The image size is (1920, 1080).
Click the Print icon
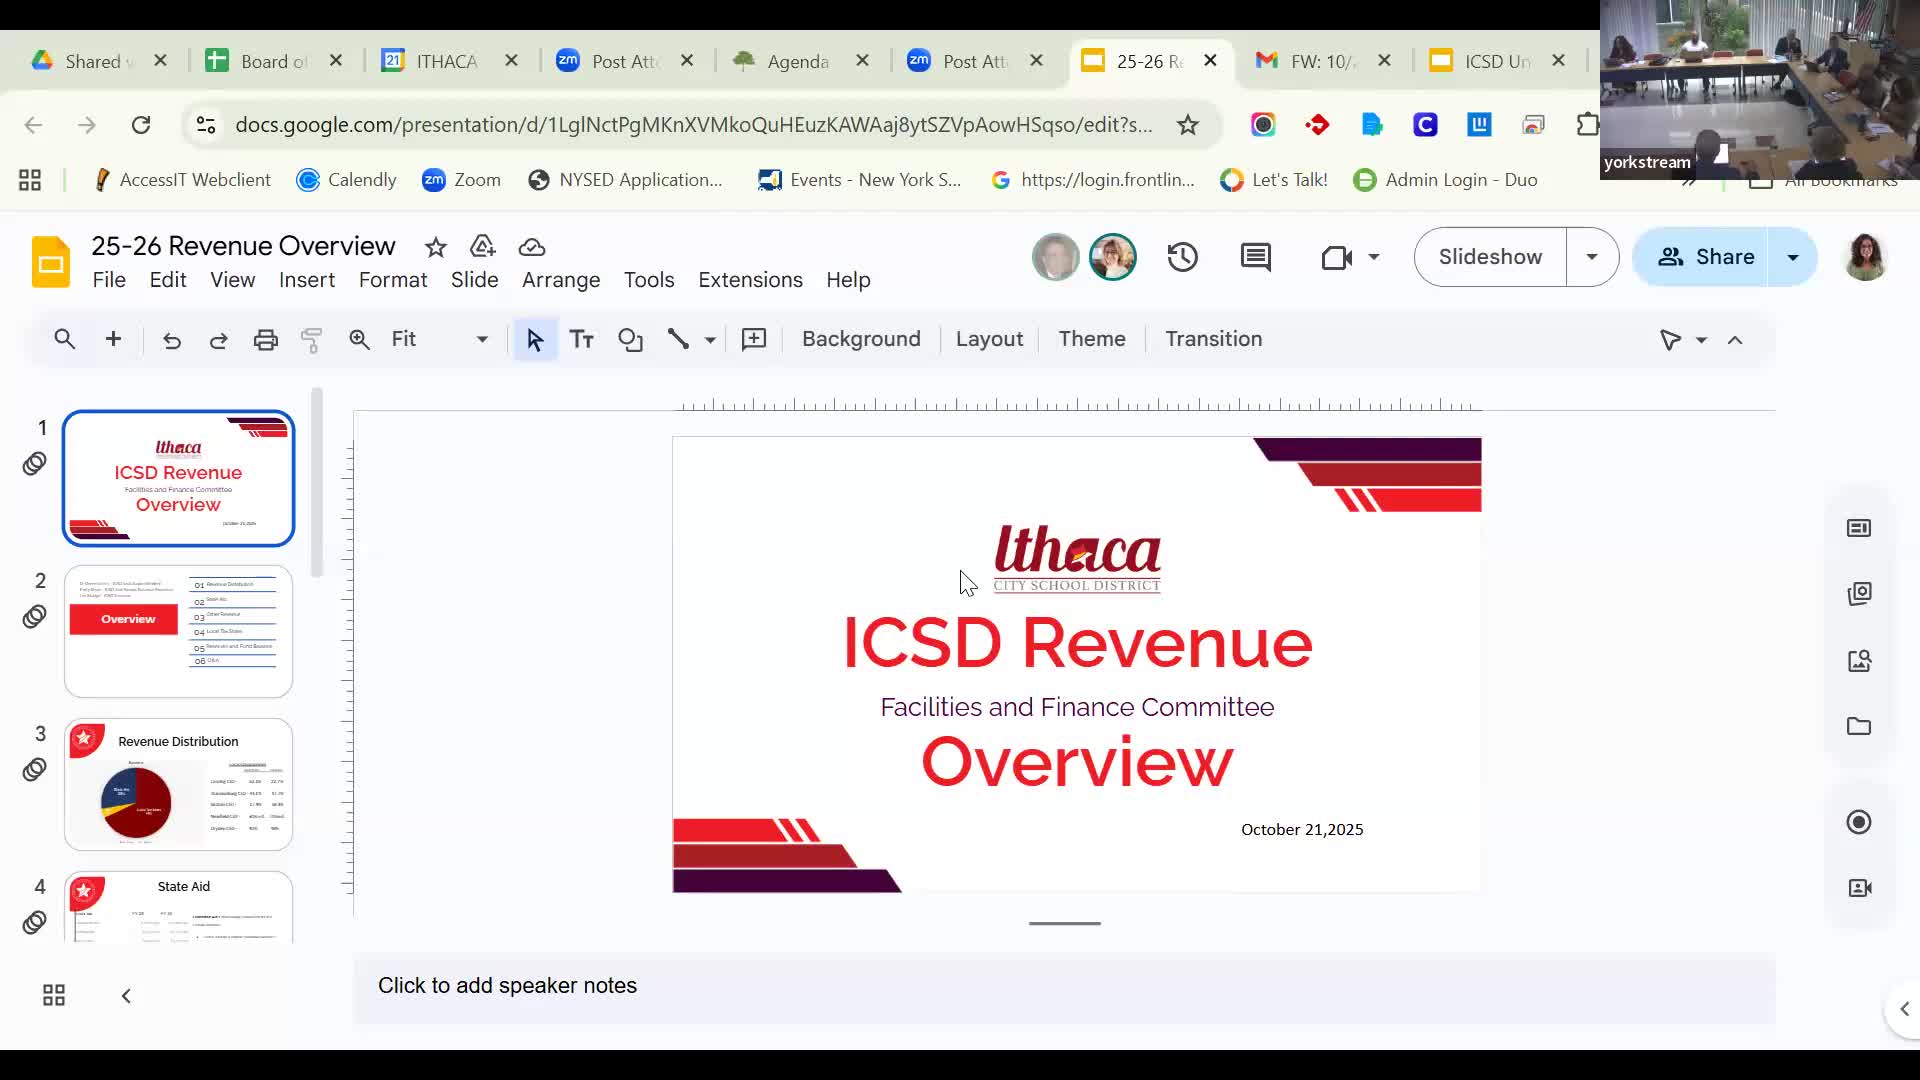(x=265, y=340)
